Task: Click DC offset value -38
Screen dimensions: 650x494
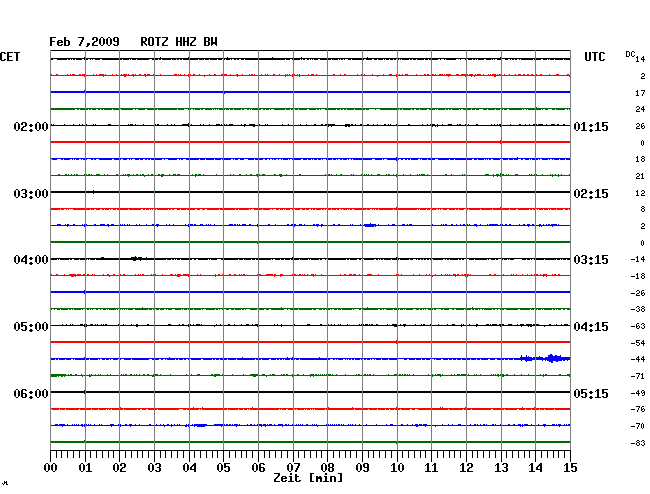Action: 638,309
